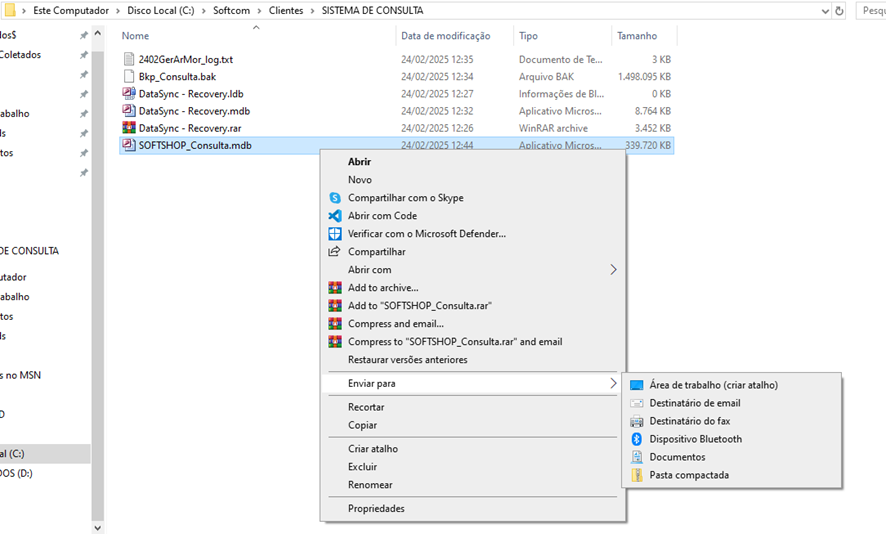This screenshot has height=534, width=886.
Task: Click Área de trabalho (criar atalho) option
Action: click(713, 385)
